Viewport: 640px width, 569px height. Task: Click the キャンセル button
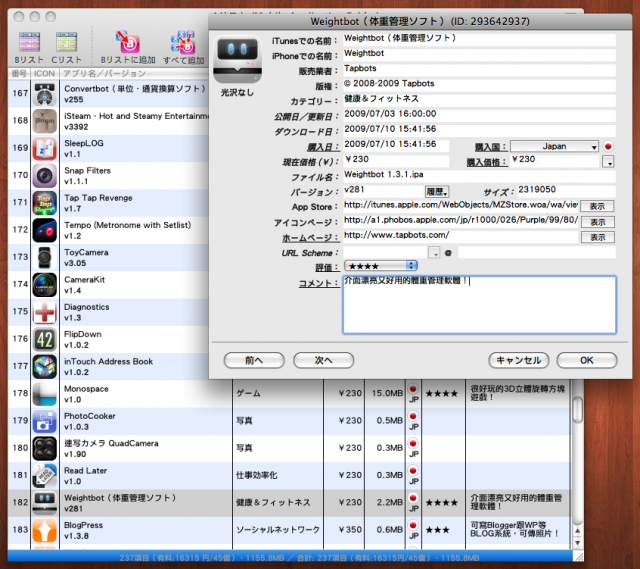point(518,360)
